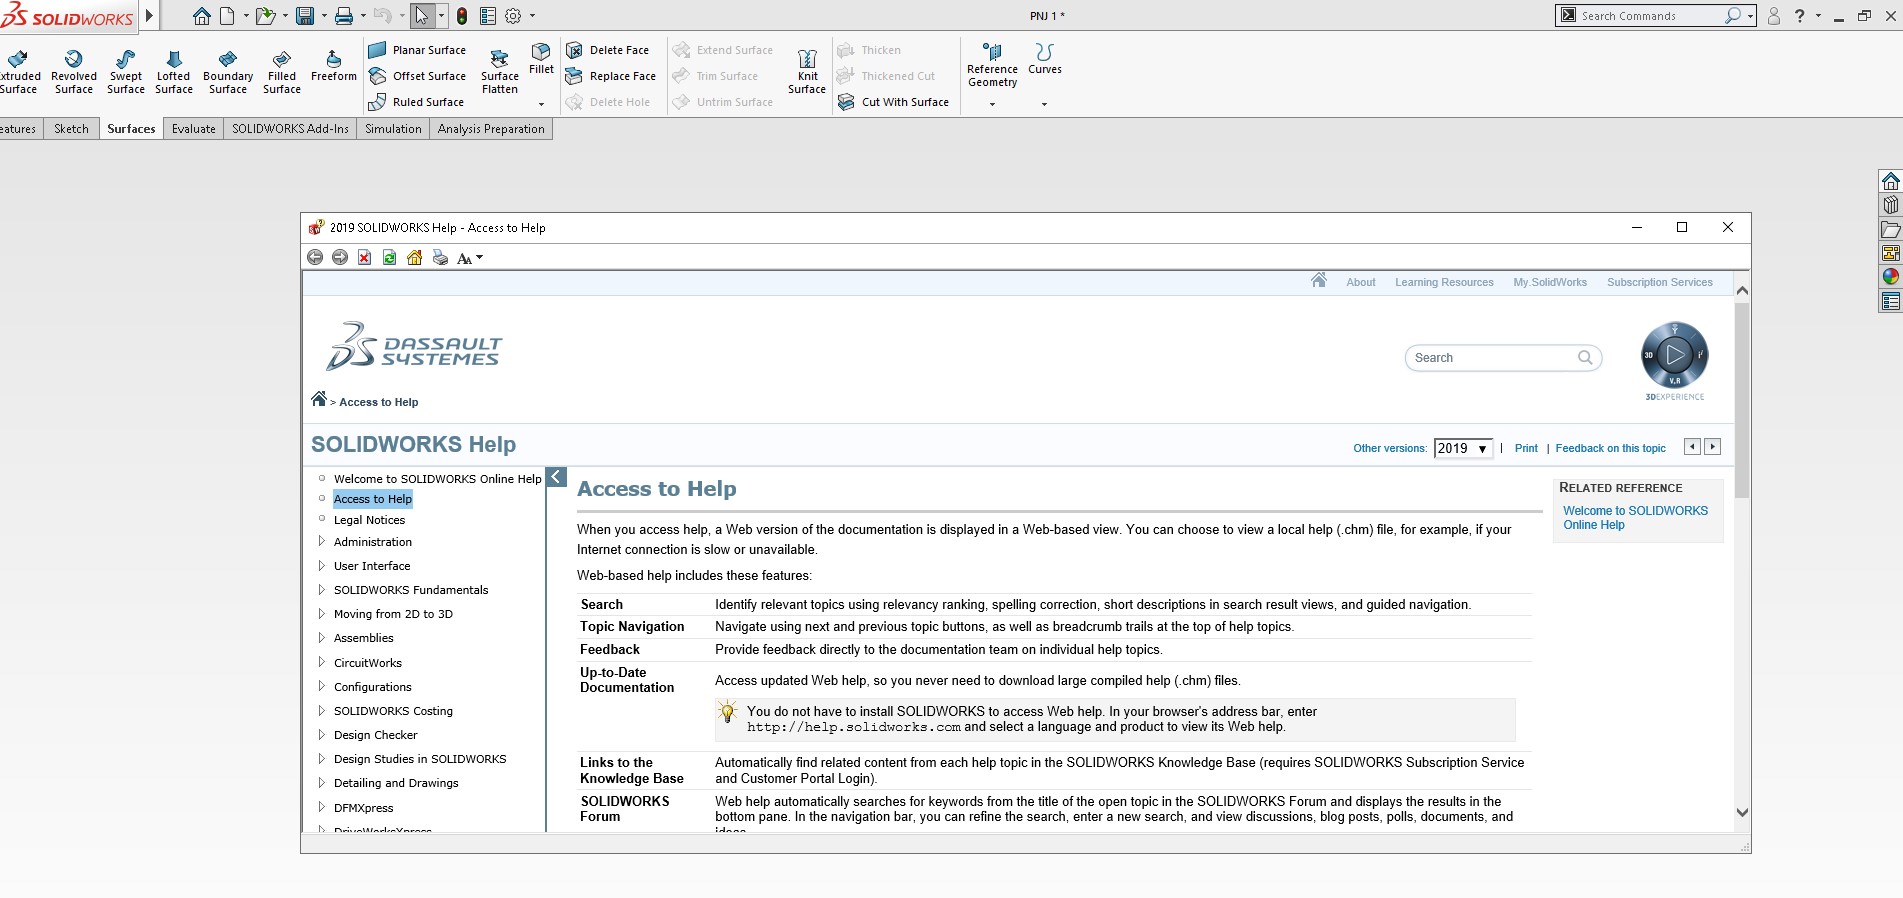The height and width of the screenshot is (898, 1903).
Task: Switch to the SOLIDWORKS Add-Ins tab
Action: click(290, 129)
